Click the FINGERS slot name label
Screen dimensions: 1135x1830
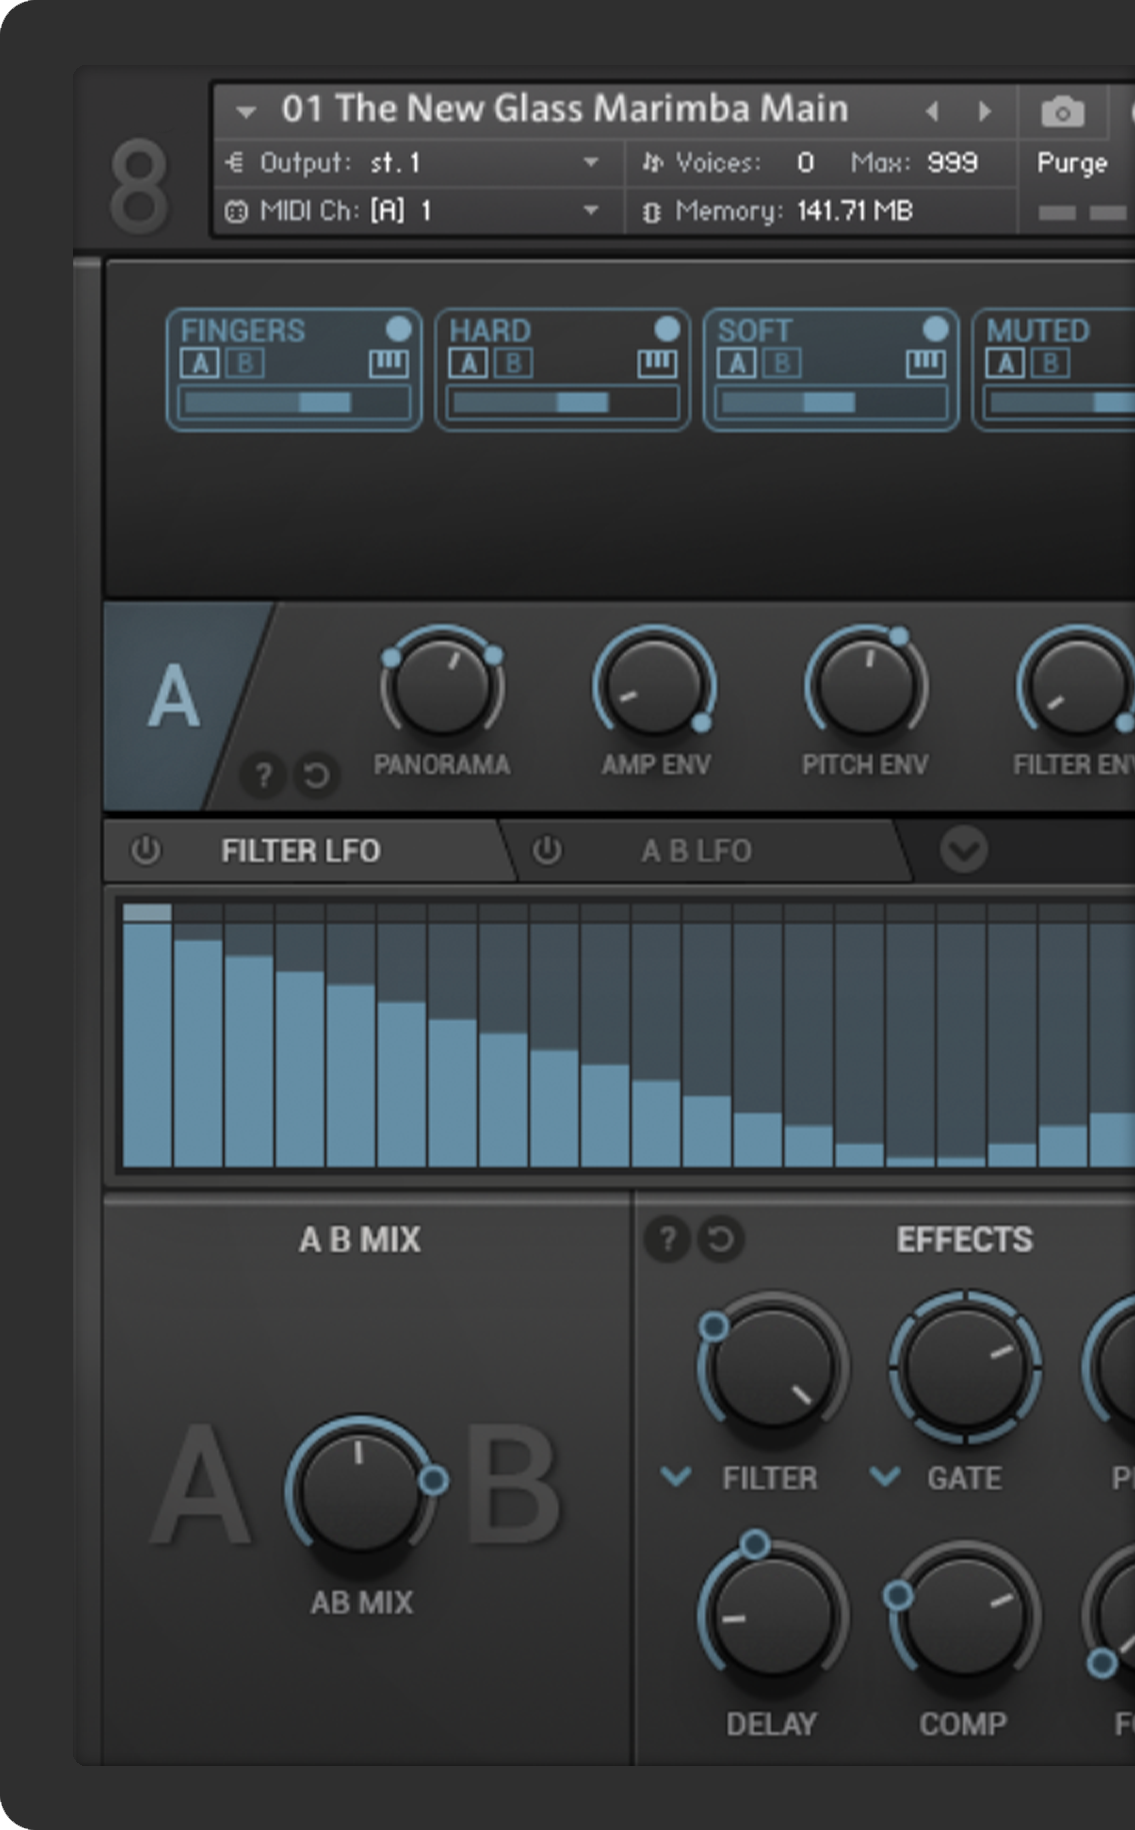(243, 330)
